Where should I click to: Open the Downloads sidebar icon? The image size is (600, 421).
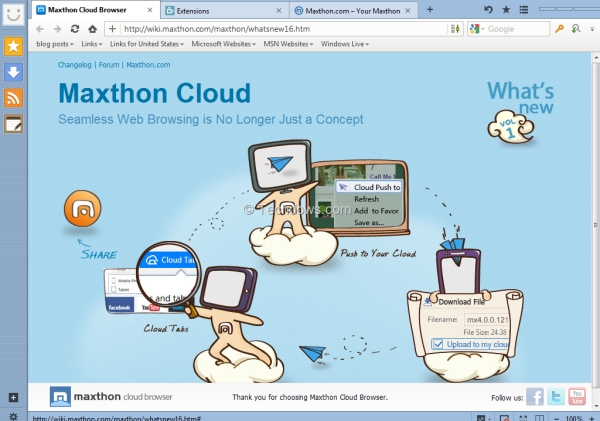[x=14, y=72]
